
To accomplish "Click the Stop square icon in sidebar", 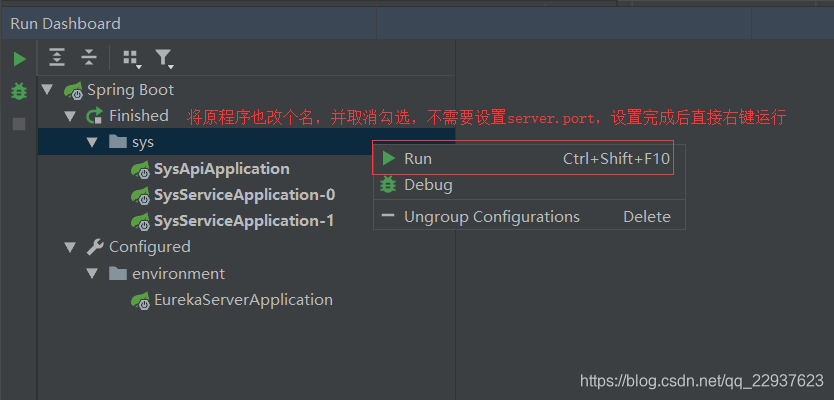I will tap(19, 124).
